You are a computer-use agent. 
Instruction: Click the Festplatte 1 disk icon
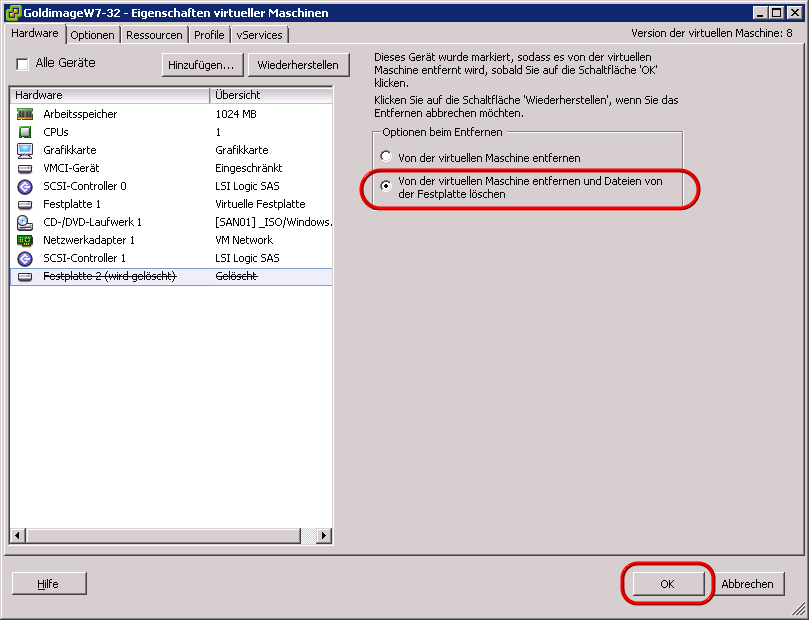tap(25, 204)
